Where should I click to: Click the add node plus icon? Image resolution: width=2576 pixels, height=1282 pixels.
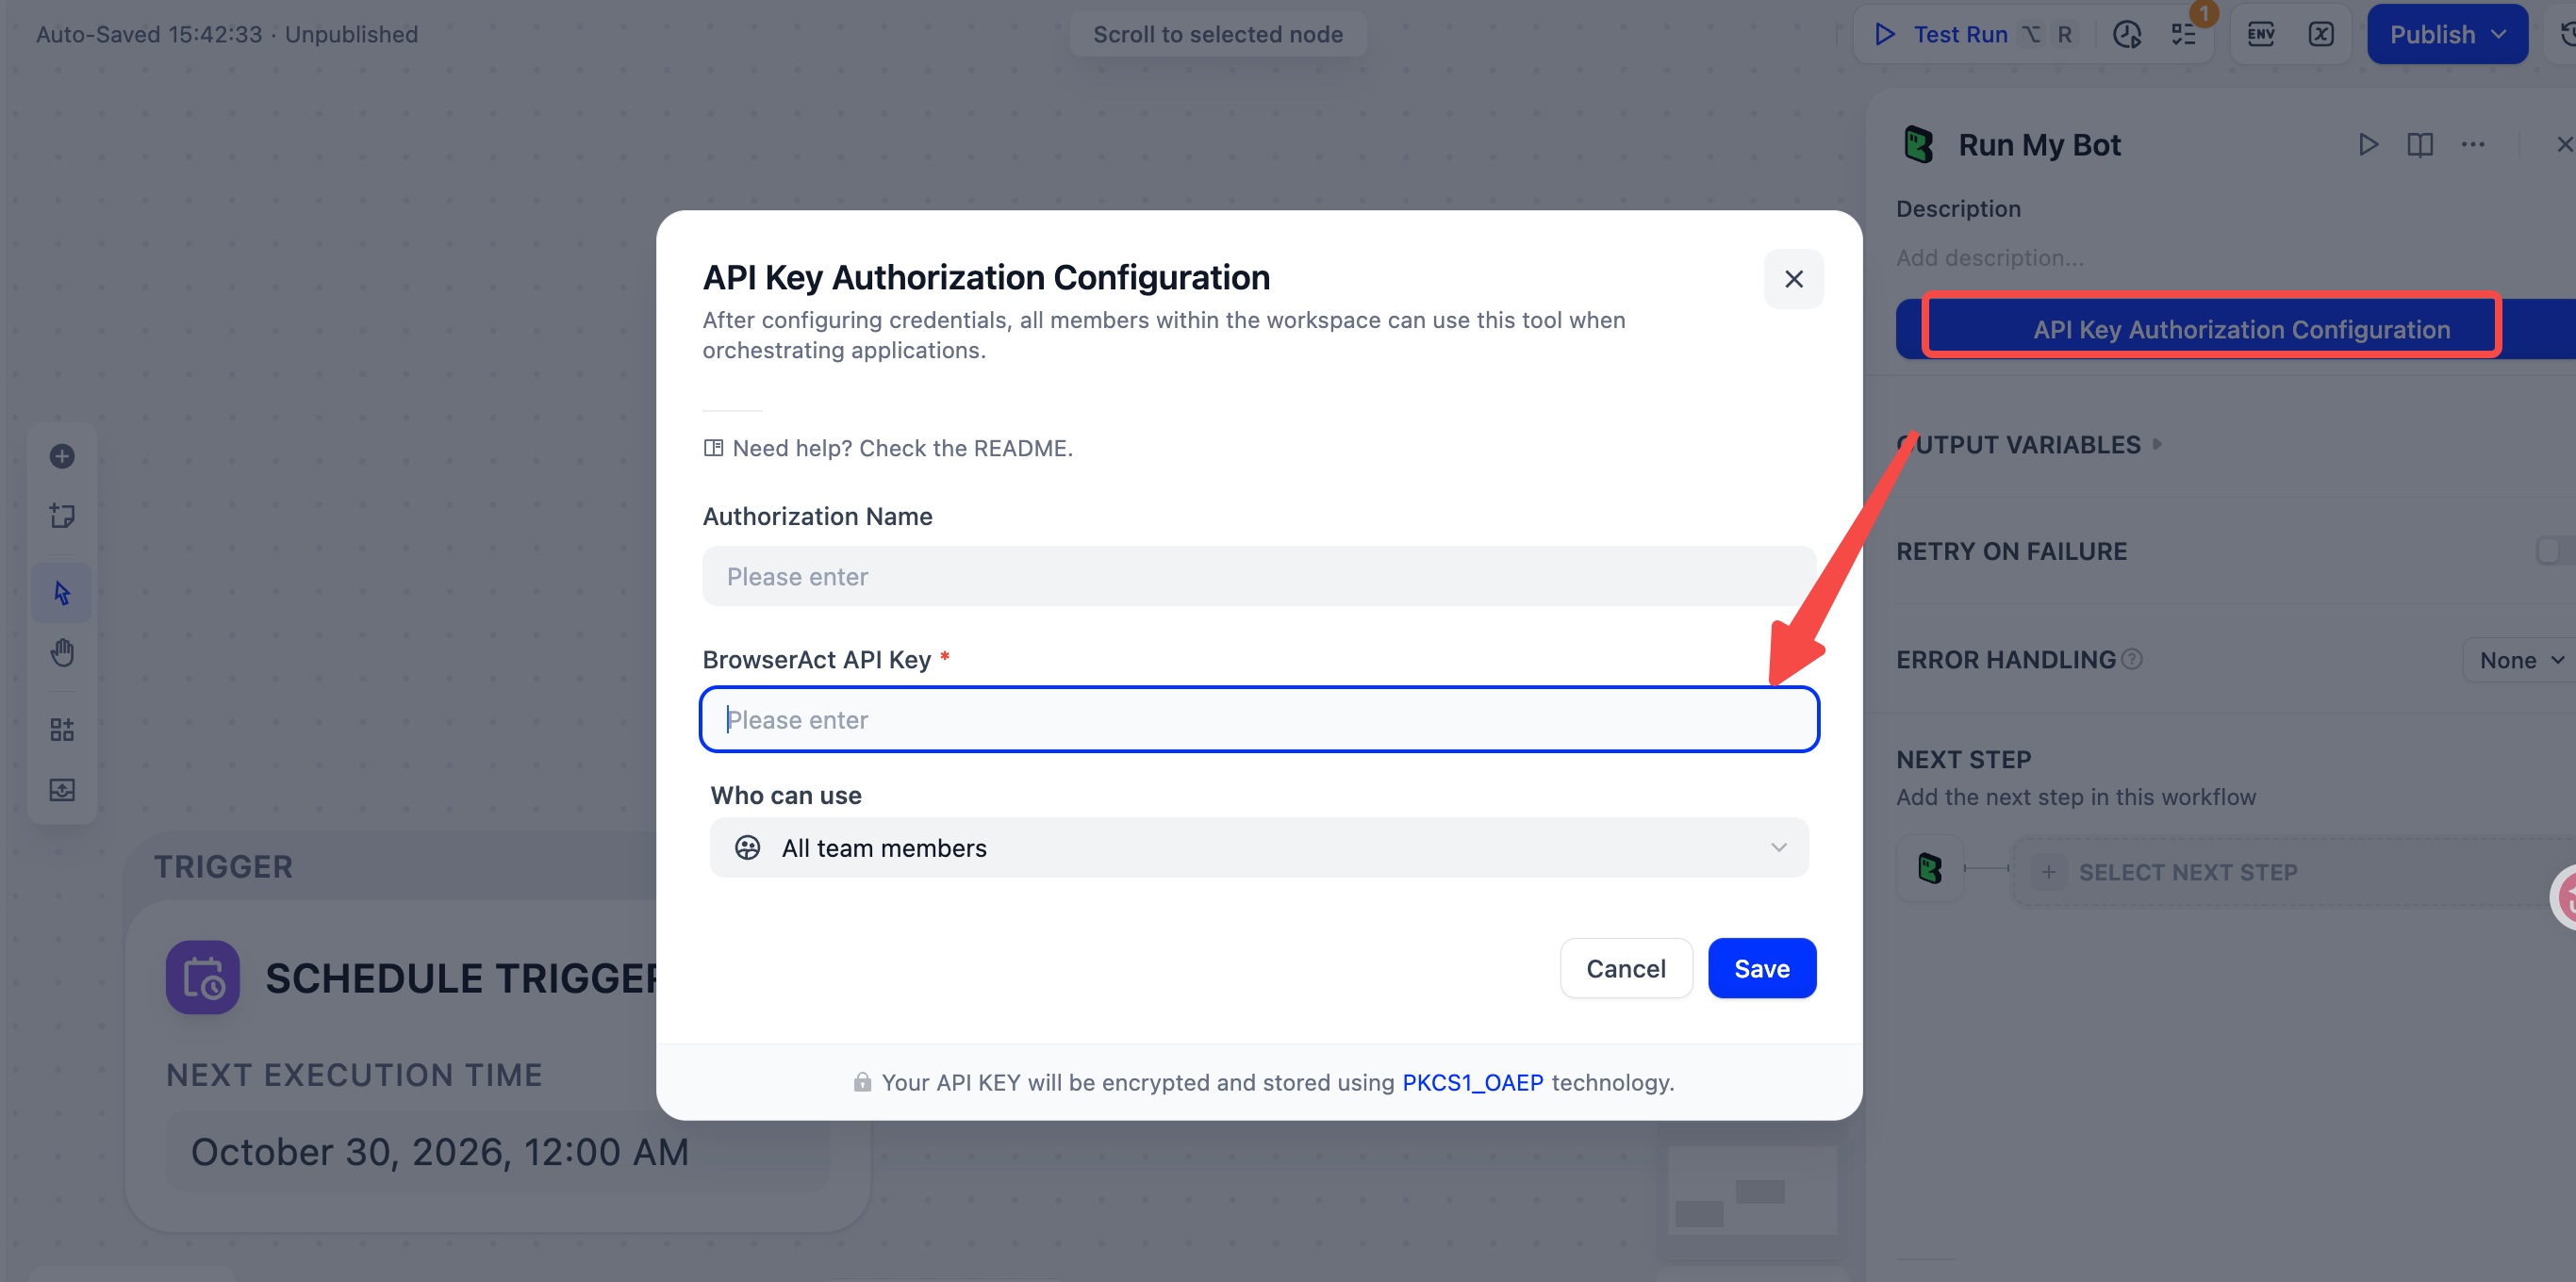62,456
